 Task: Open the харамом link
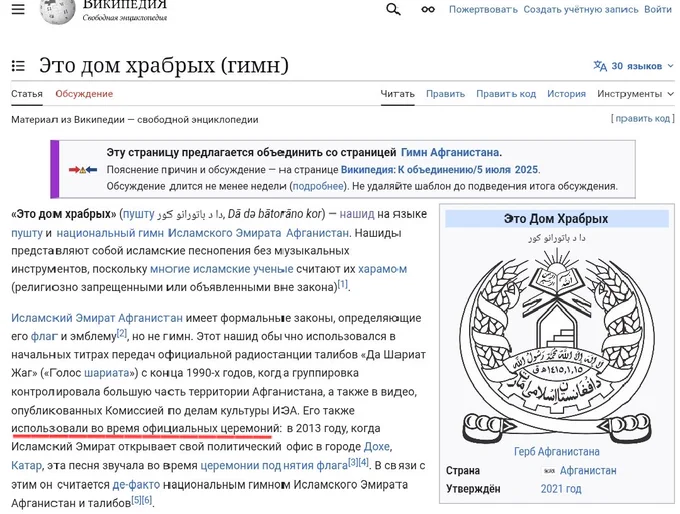pos(382,269)
